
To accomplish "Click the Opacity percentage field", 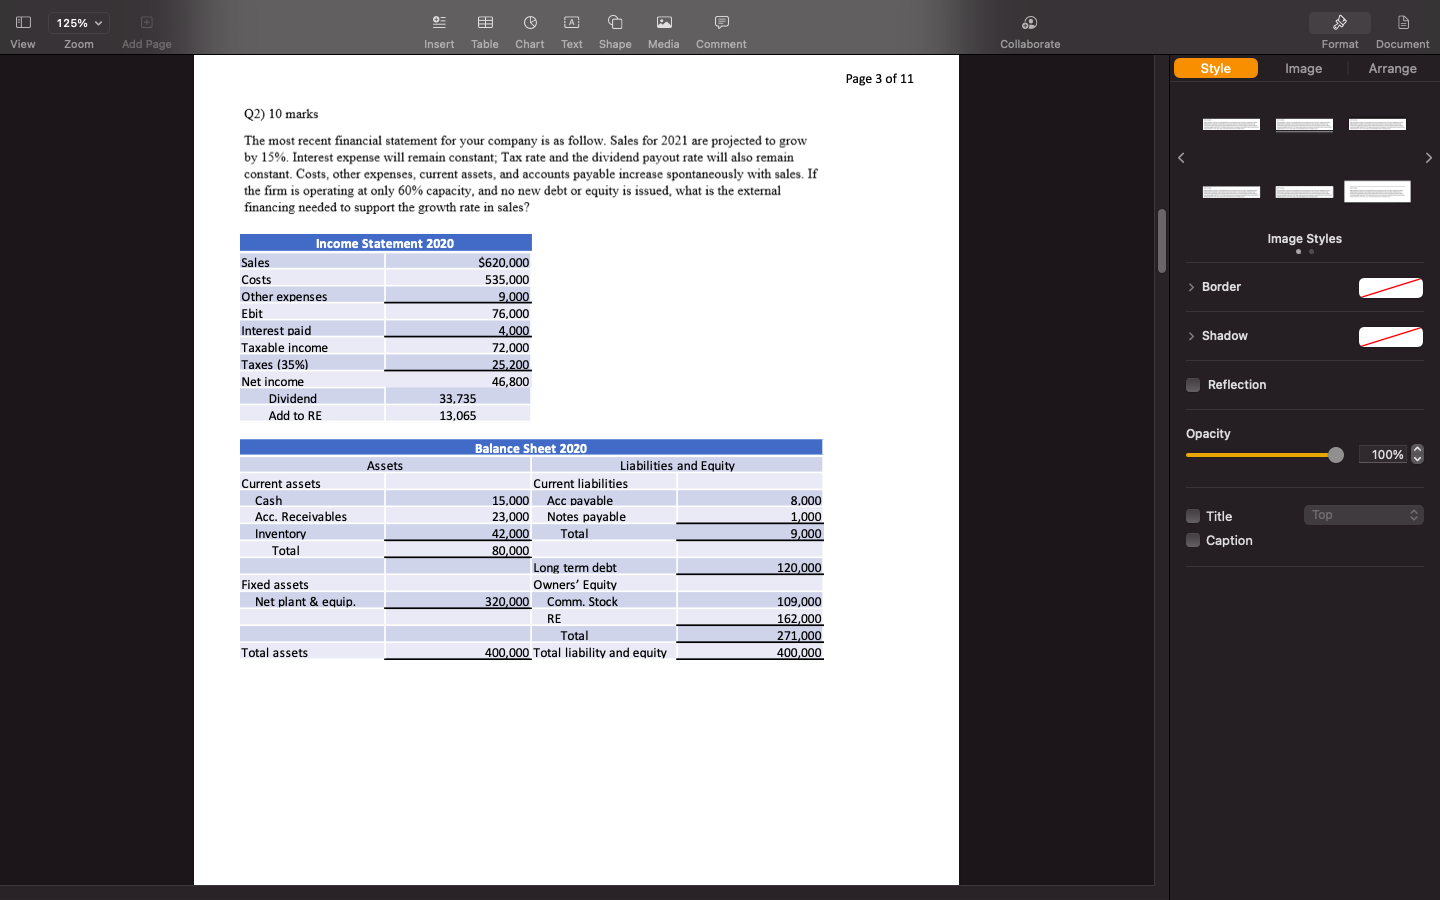I will click(x=1383, y=455).
